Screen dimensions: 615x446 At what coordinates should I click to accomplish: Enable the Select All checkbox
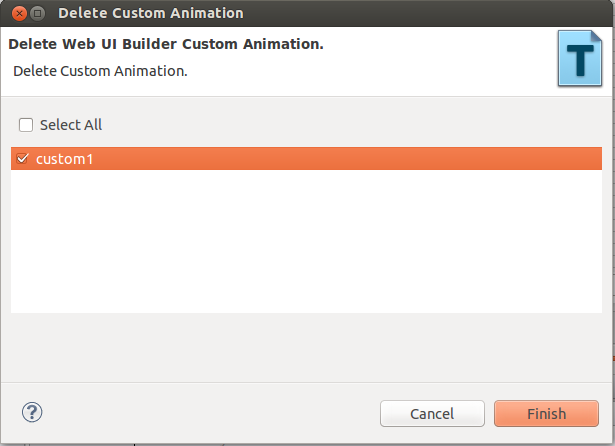pyautogui.click(x=26, y=125)
